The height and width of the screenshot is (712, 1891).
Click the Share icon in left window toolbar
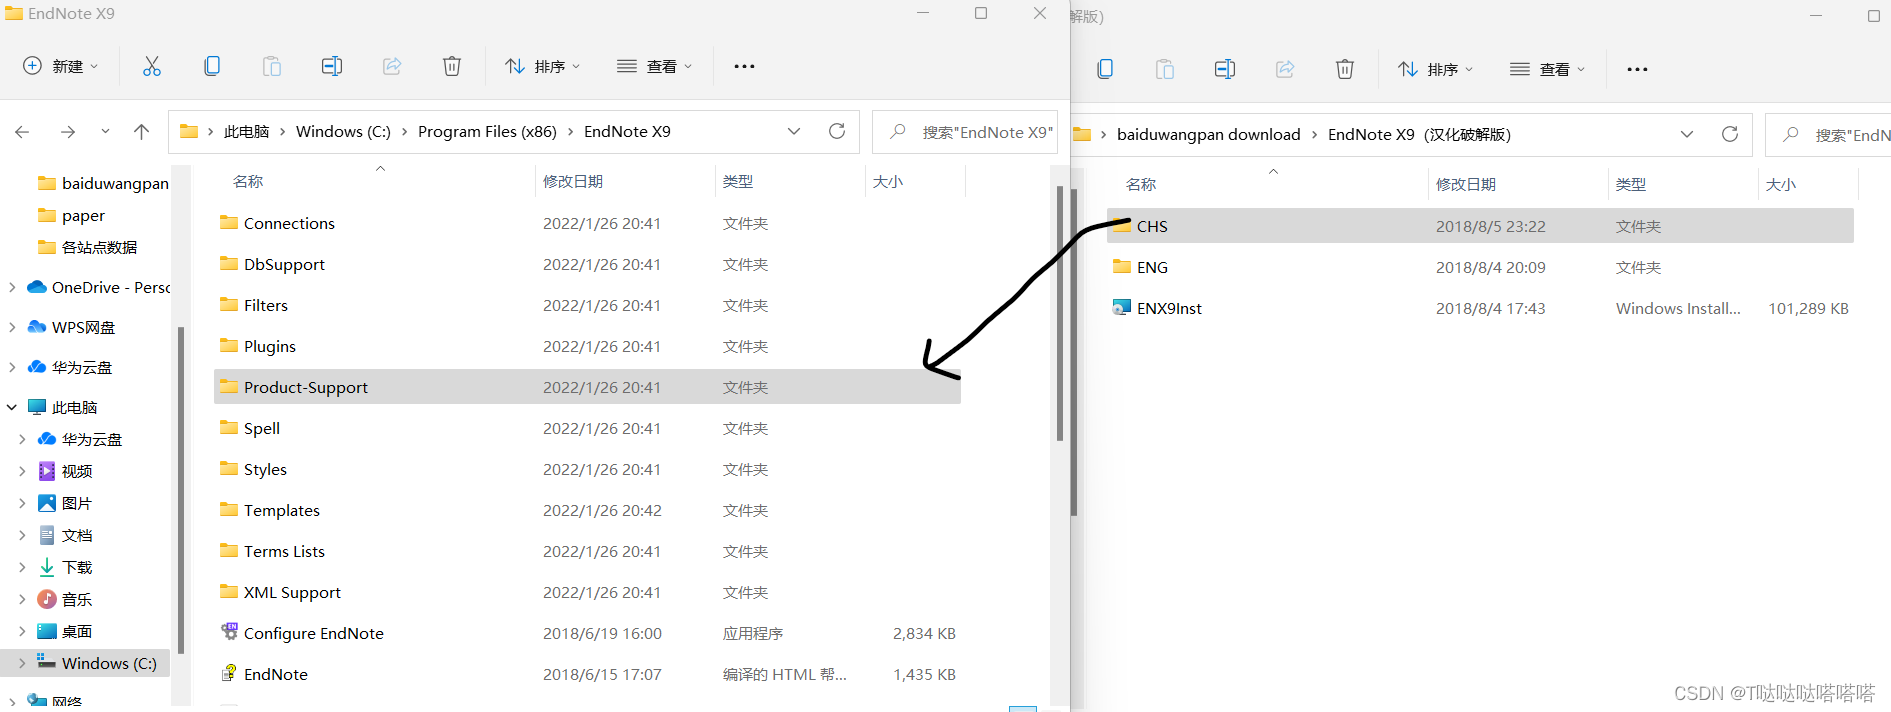click(x=392, y=66)
